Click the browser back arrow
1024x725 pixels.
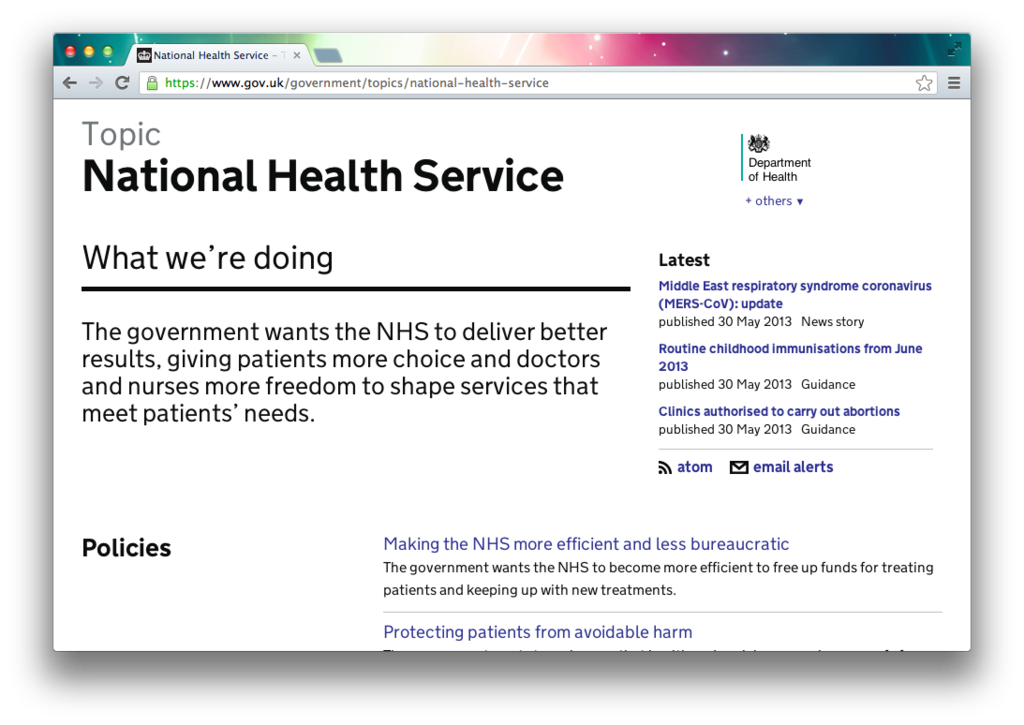click(x=70, y=83)
